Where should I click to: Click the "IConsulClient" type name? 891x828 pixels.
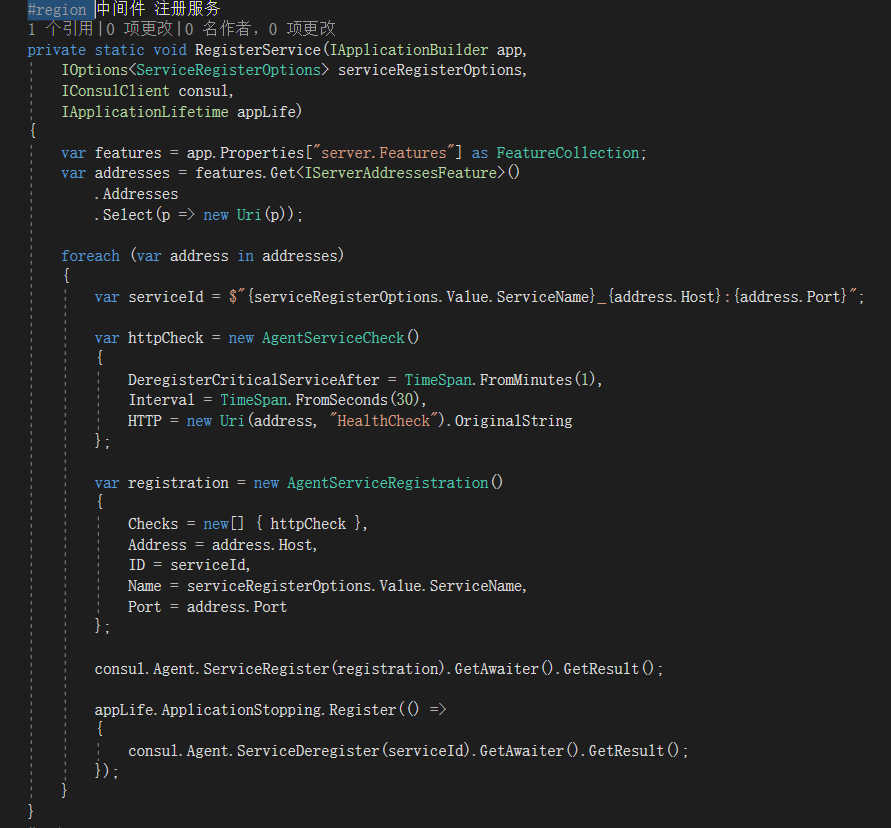pyautogui.click(x=115, y=91)
